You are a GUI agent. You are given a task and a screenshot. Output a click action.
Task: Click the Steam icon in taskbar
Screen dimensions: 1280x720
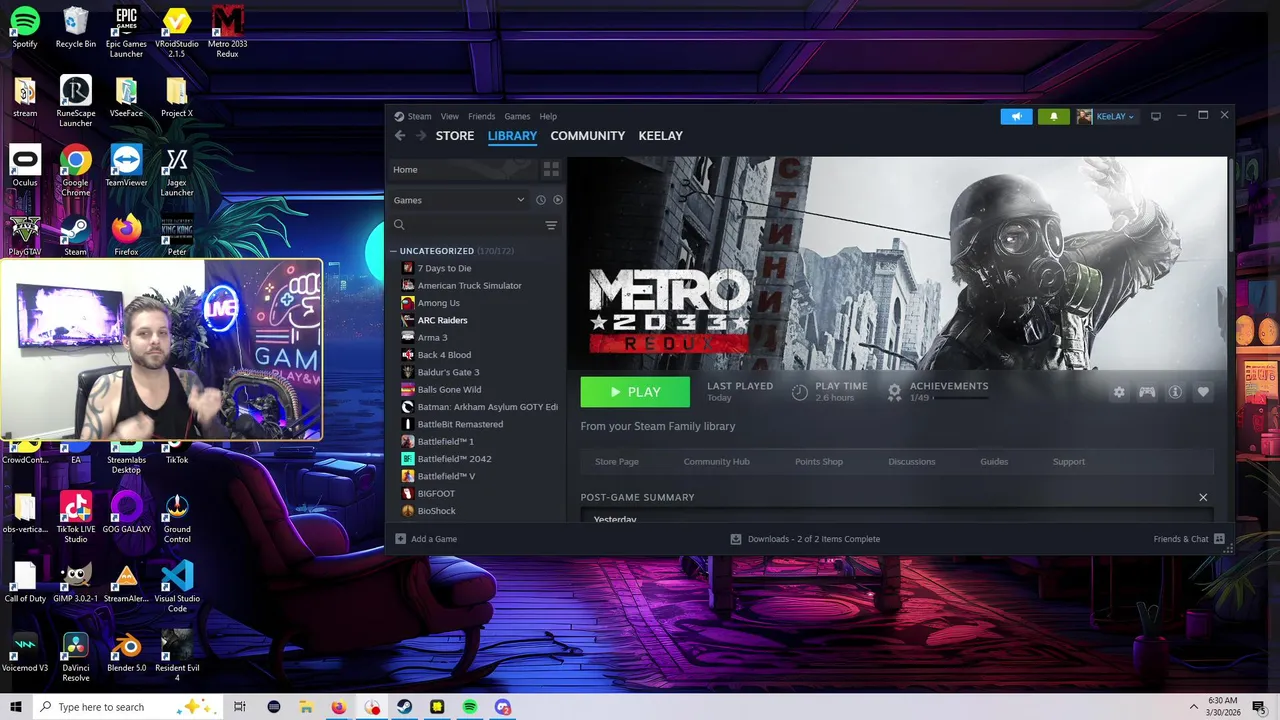pyautogui.click(x=404, y=707)
